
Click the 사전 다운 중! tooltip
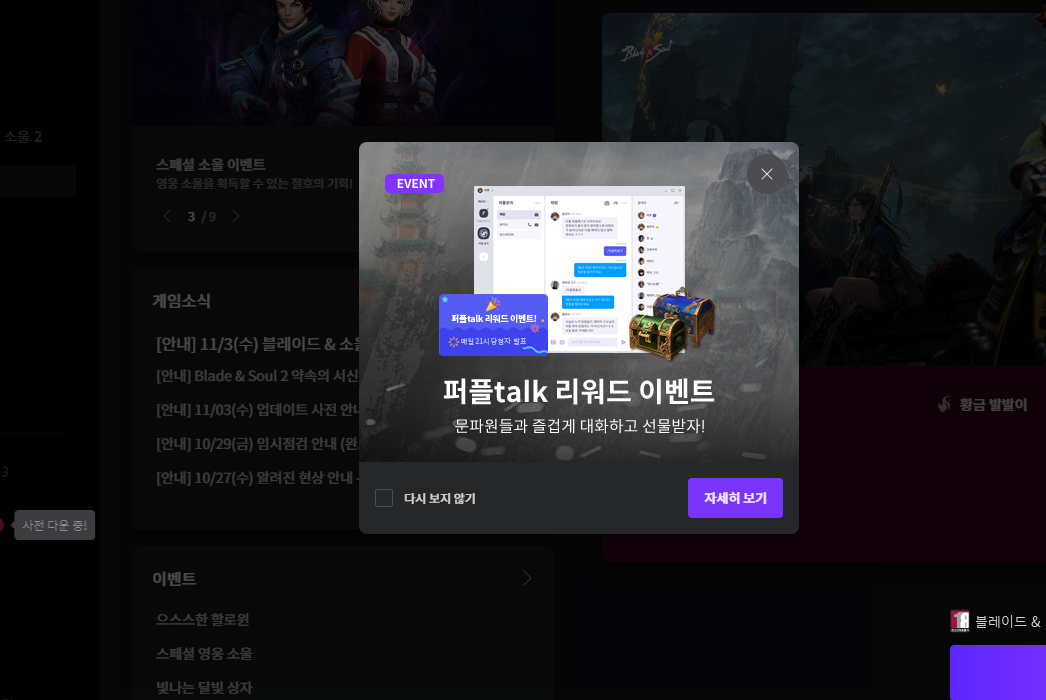(x=55, y=525)
